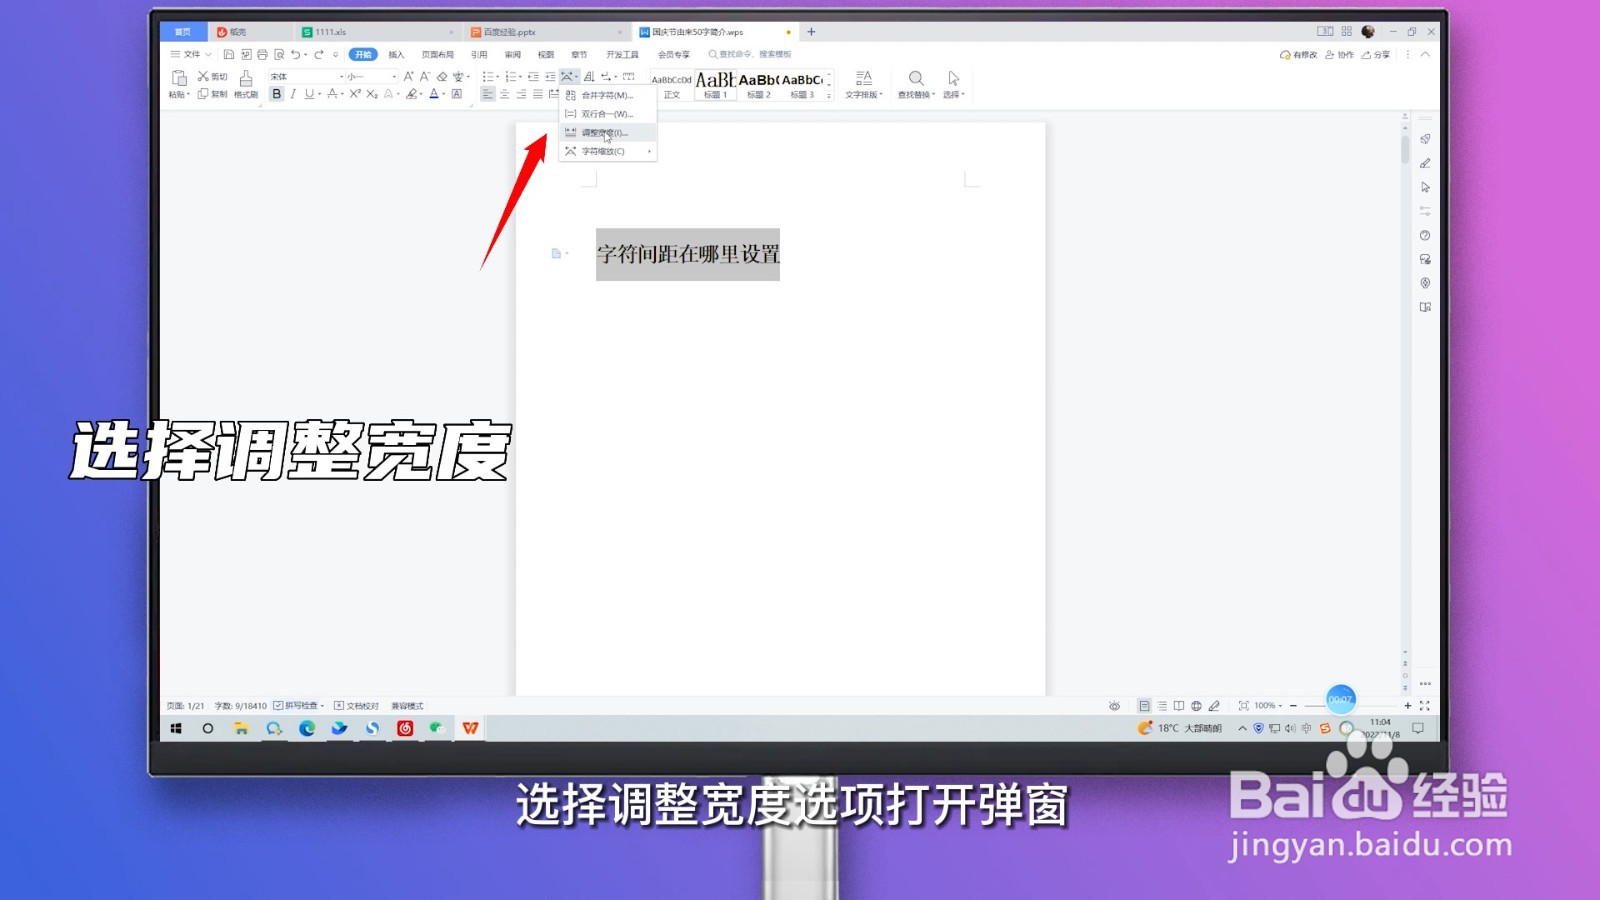1600x900 pixels.
Task: Select 调整宽度 in the dropdown menu
Action: (607, 132)
